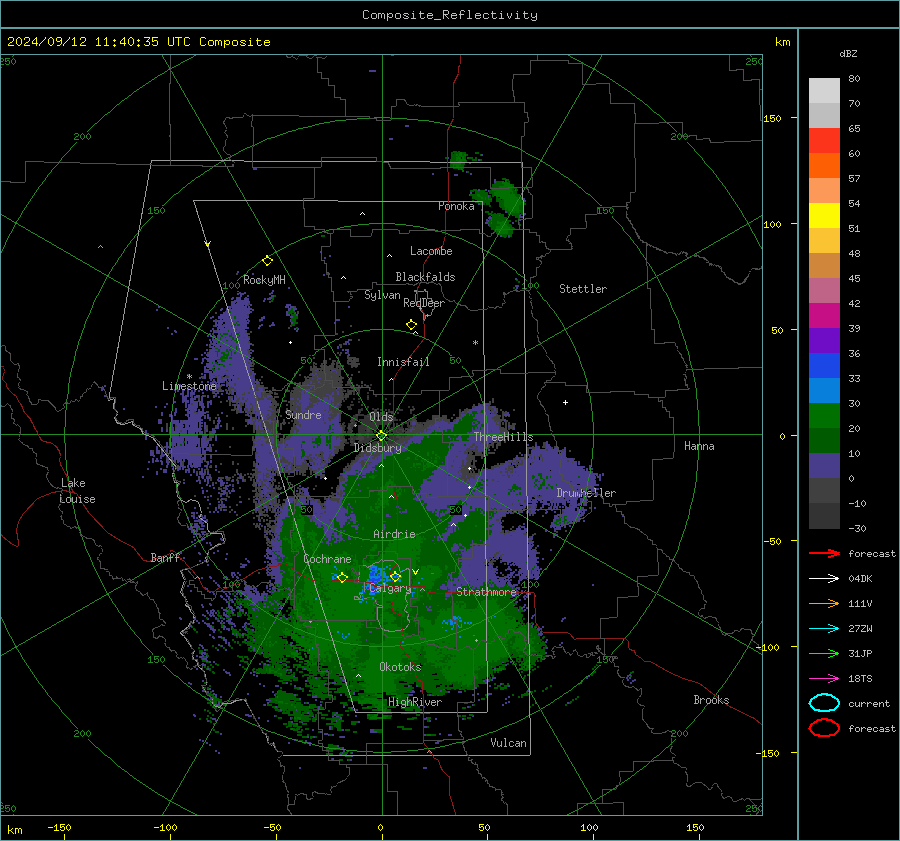Click the Stettler city label
This screenshot has height=841, width=900.
(583, 289)
